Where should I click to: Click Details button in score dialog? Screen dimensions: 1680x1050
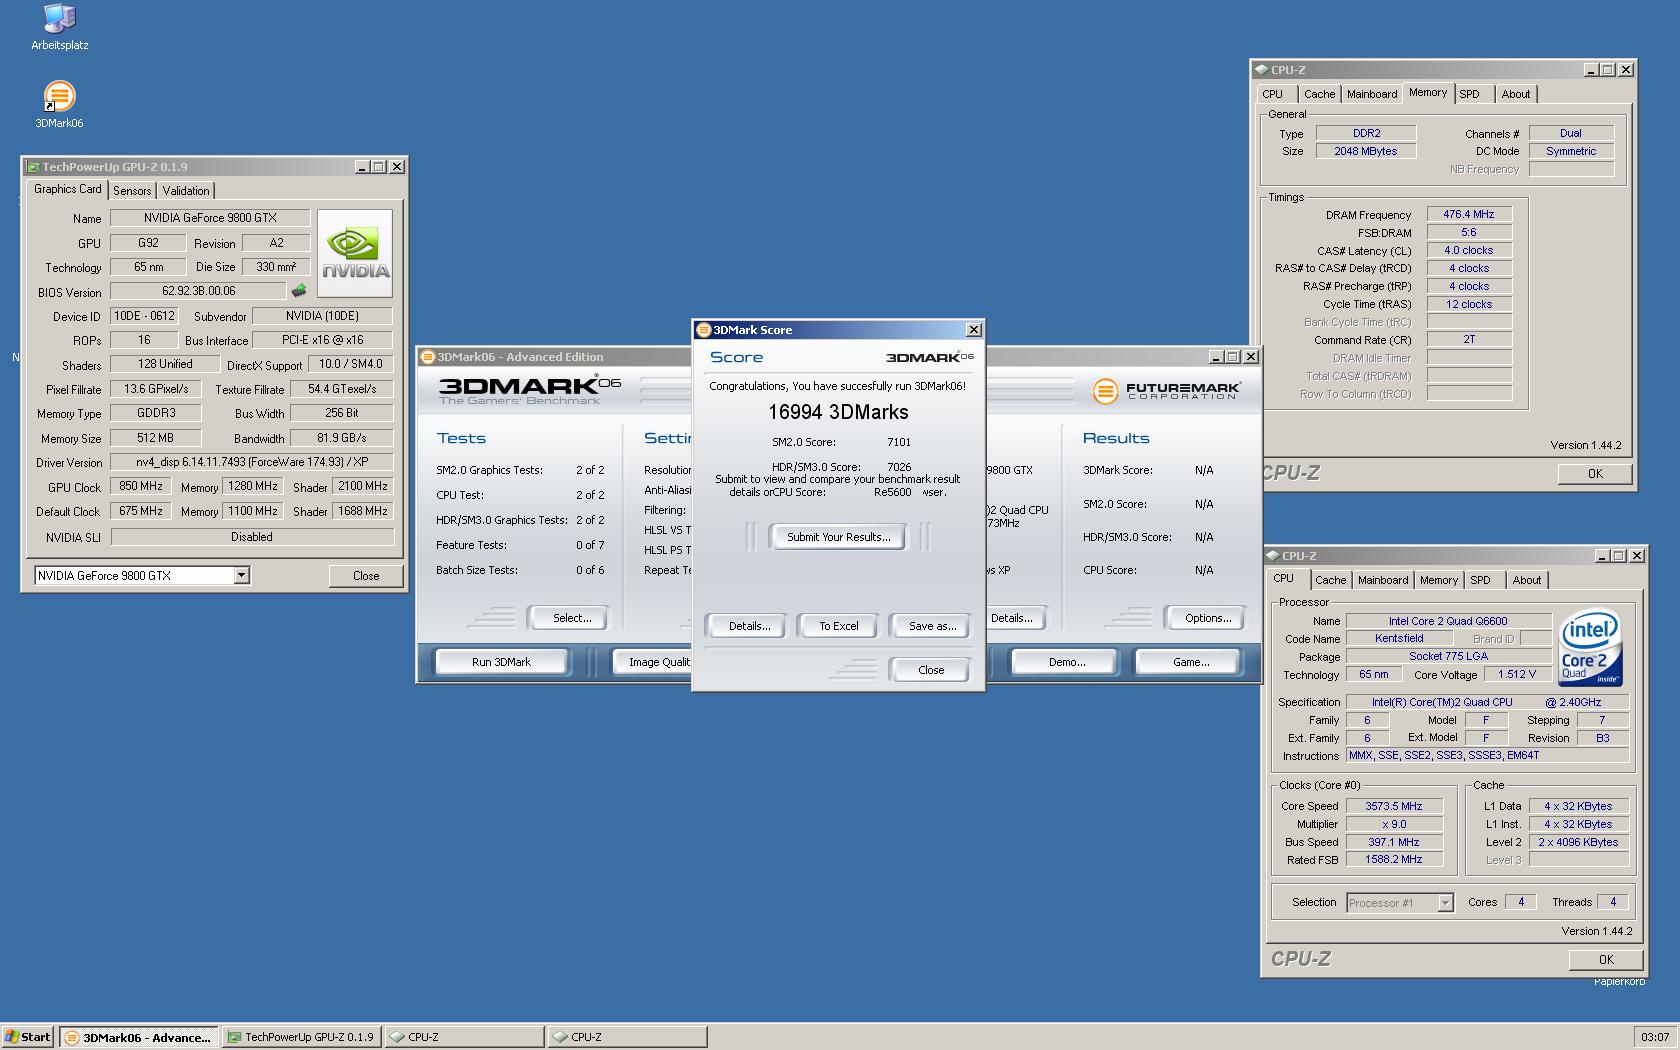tap(749, 626)
